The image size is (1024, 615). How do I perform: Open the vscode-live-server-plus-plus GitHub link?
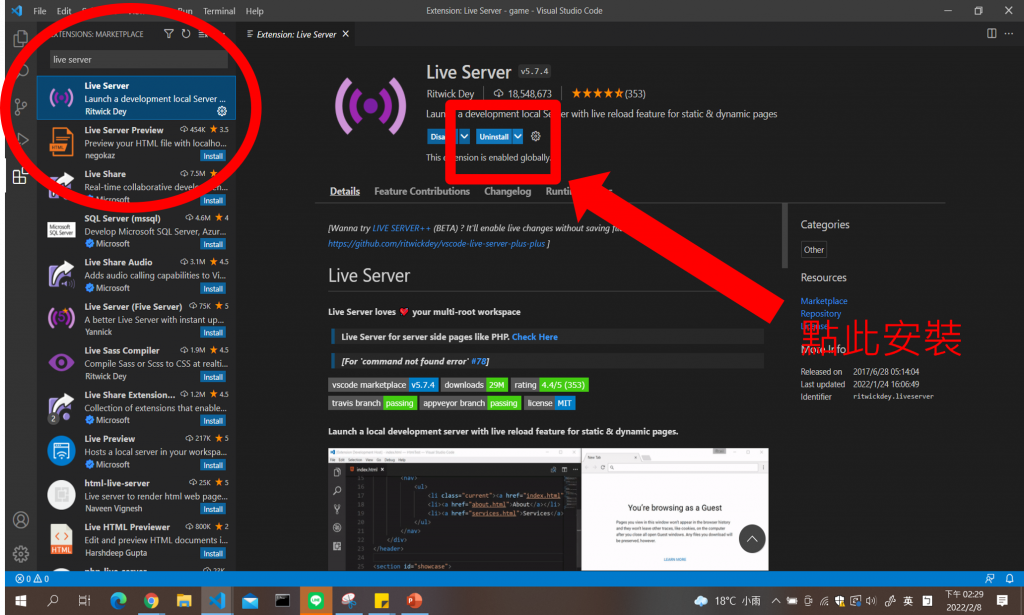click(x=436, y=244)
